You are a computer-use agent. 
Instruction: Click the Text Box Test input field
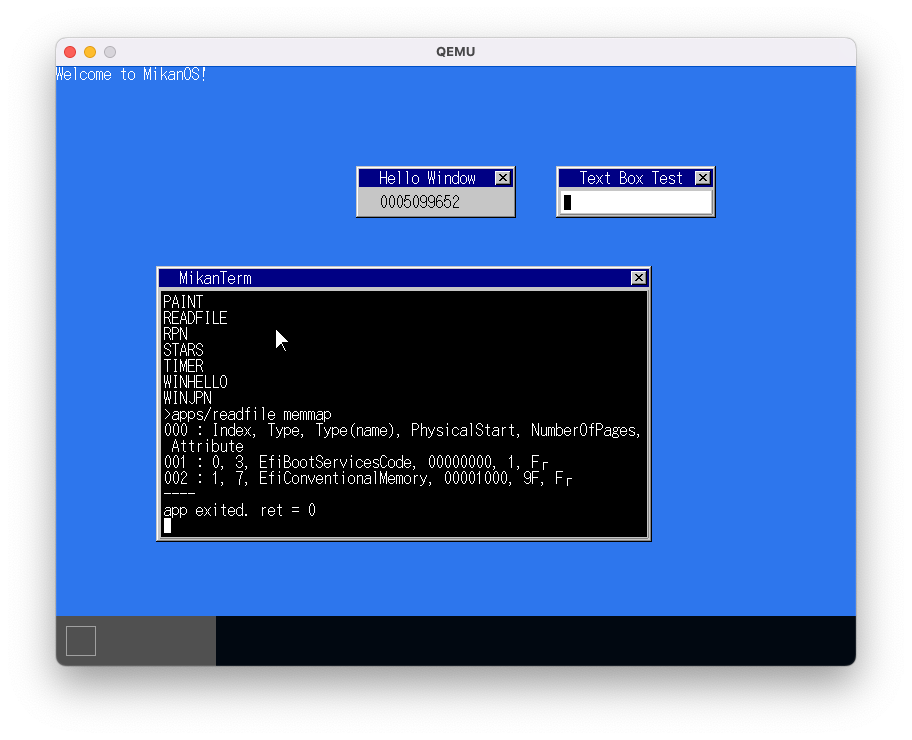[636, 202]
